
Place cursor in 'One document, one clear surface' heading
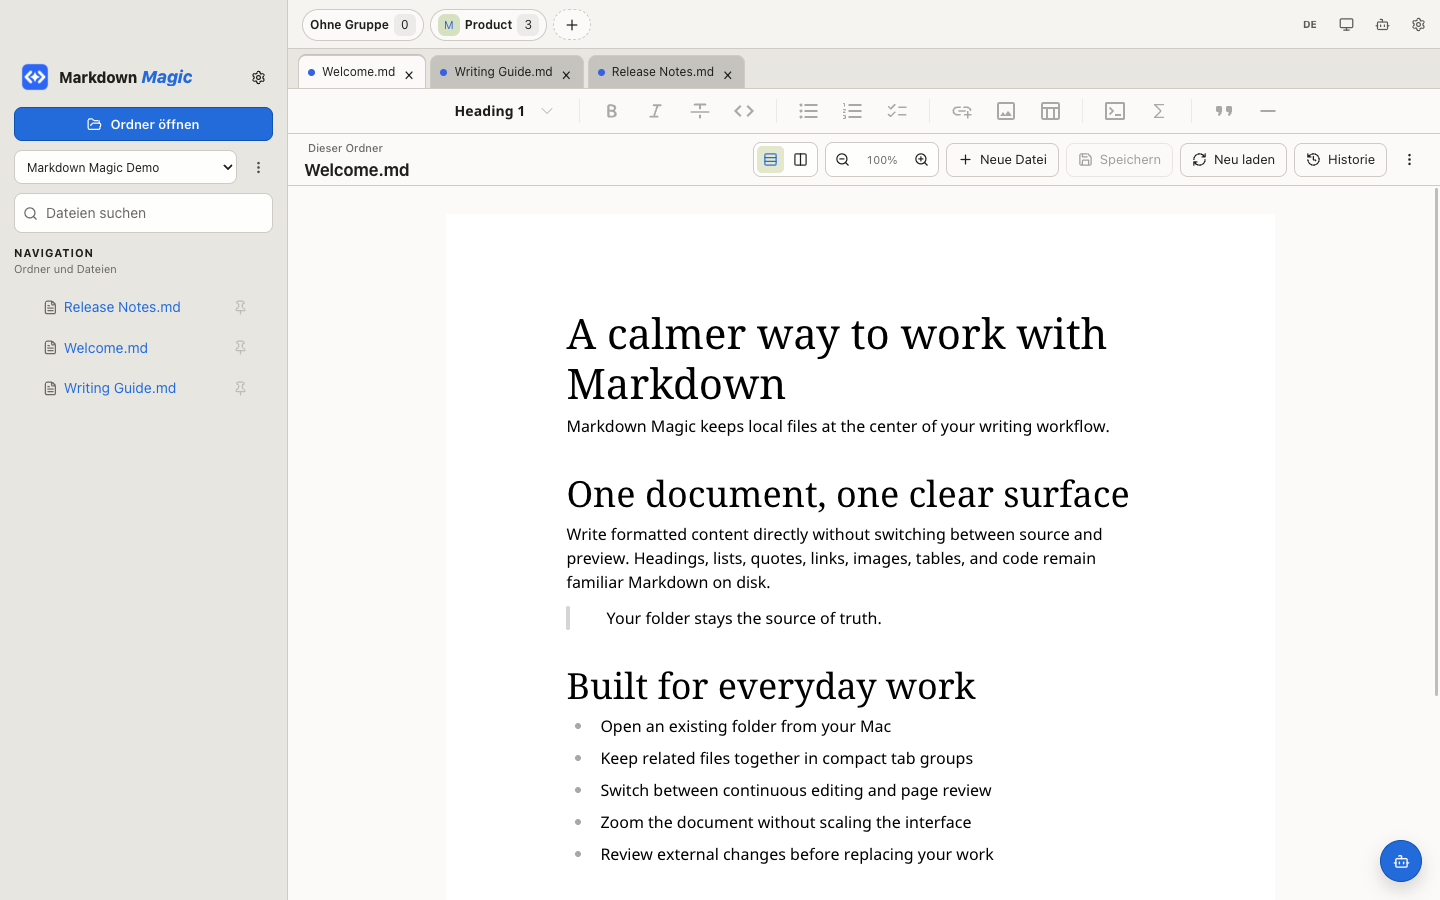[848, 494]
